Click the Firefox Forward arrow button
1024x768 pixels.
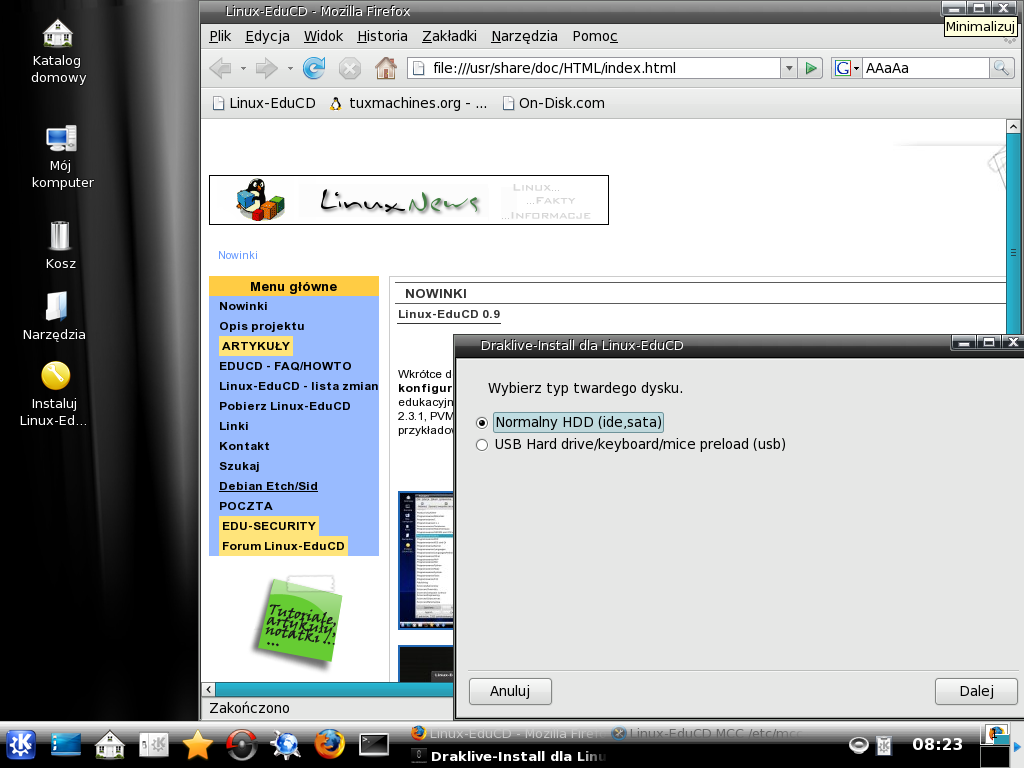click(x=266, y=68)
